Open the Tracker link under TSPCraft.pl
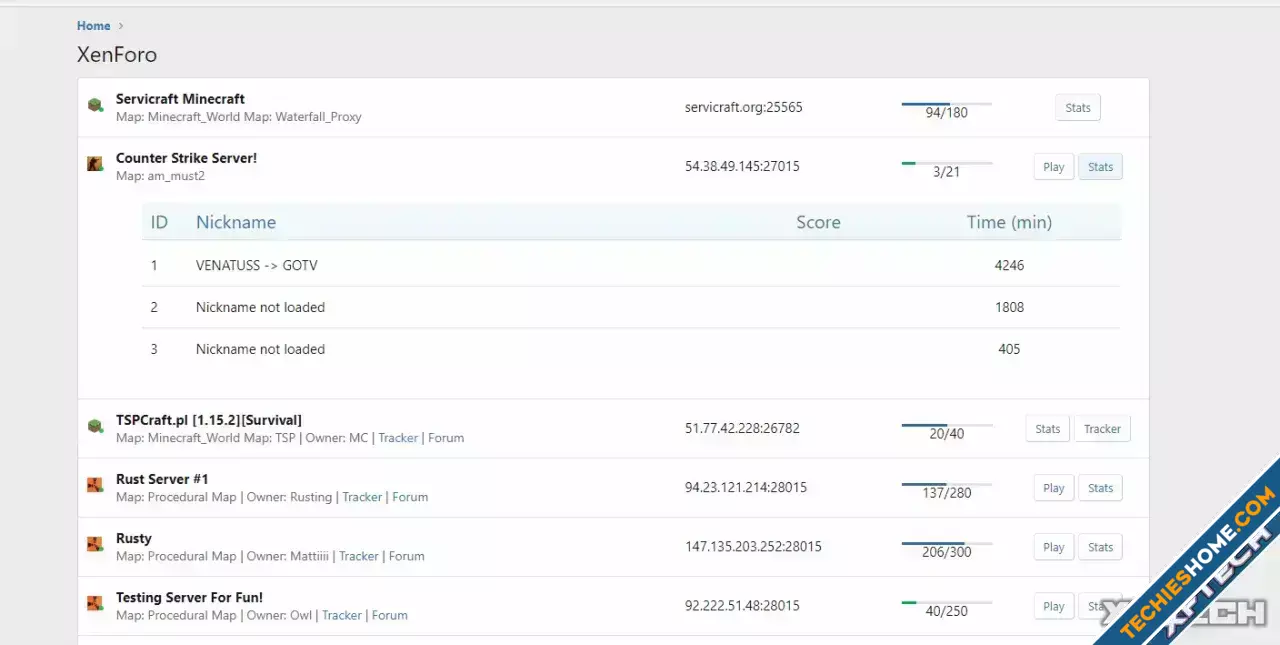Image resolution: width=1280 pixels, height=645 pixels. pyautogui.click(x=398, y=438)
